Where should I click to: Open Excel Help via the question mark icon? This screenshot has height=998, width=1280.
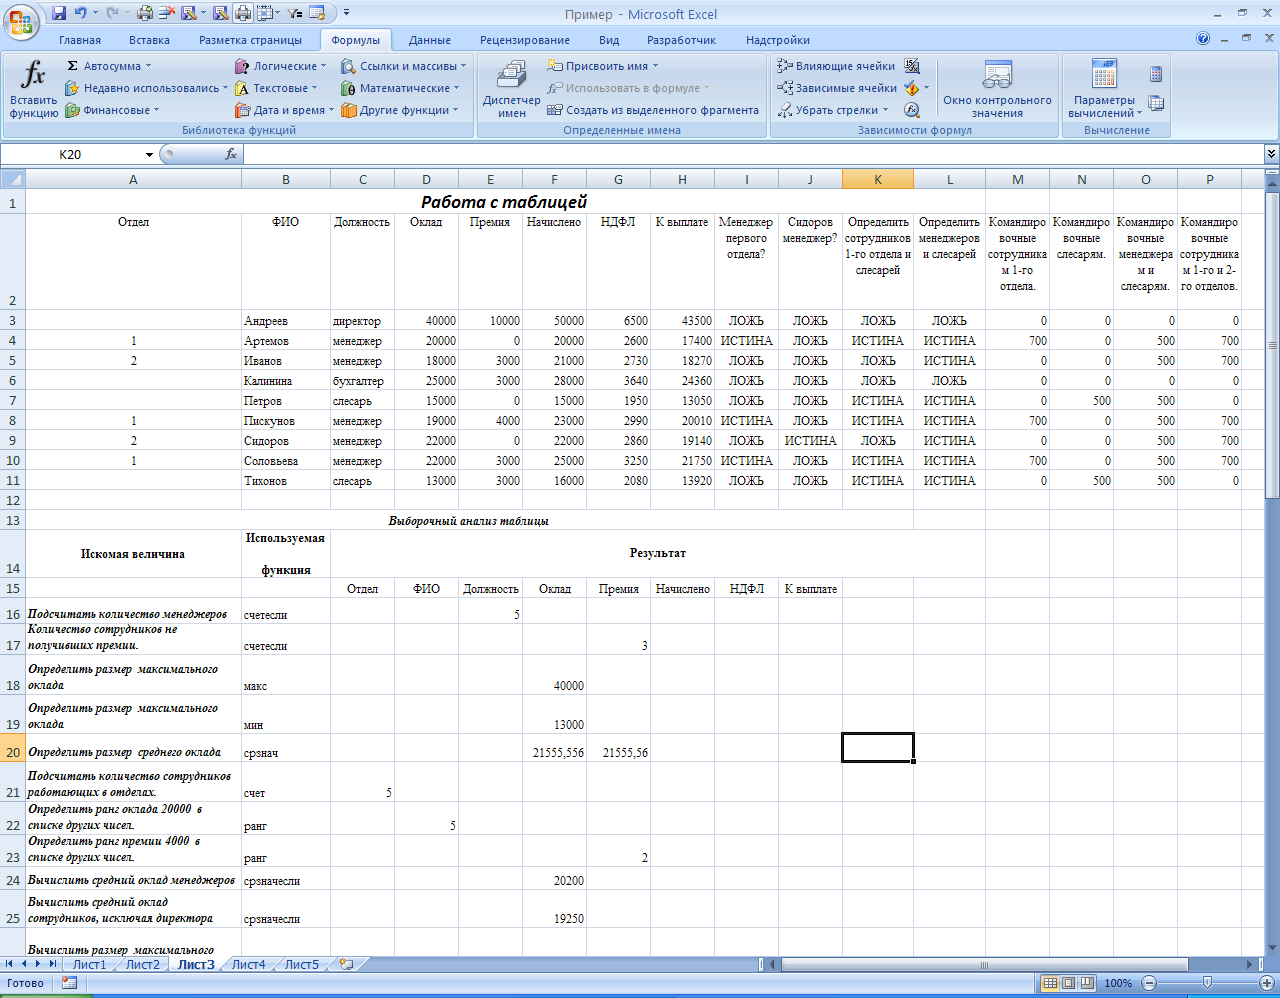1203,39
